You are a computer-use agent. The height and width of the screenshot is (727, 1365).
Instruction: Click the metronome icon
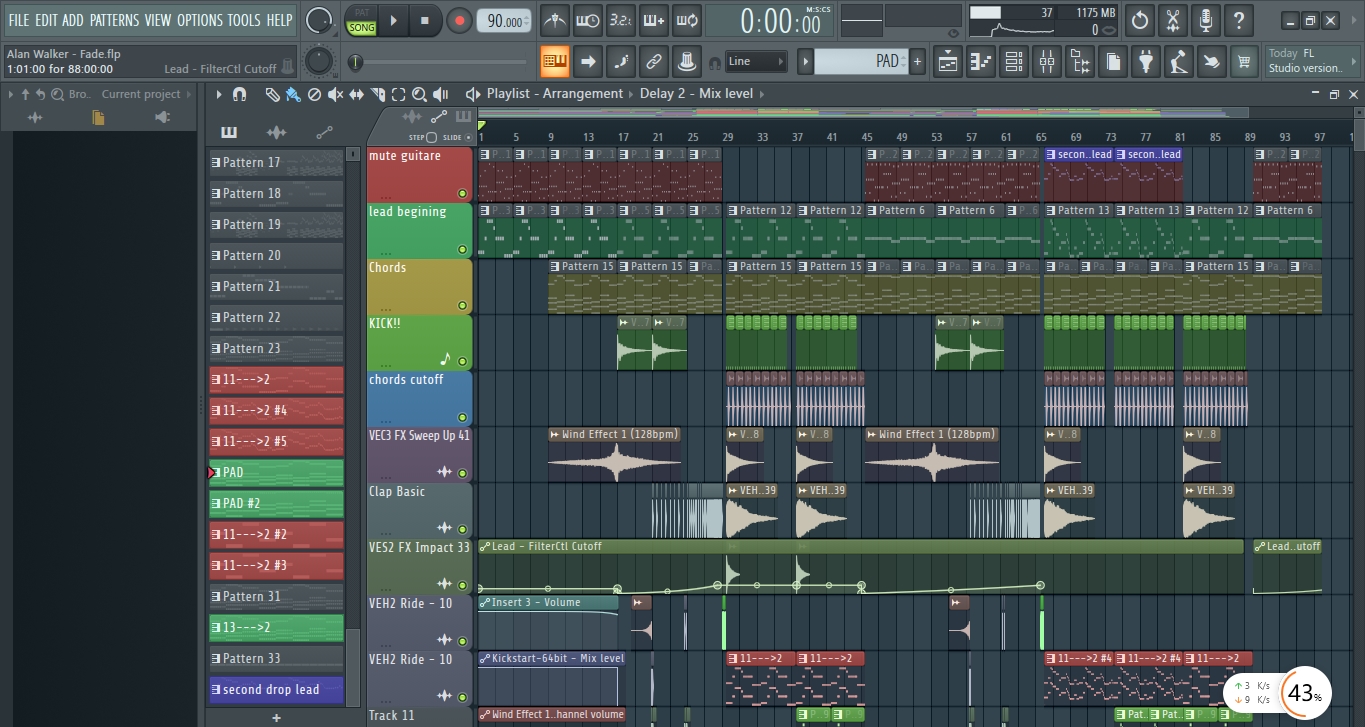coord(554,20)
